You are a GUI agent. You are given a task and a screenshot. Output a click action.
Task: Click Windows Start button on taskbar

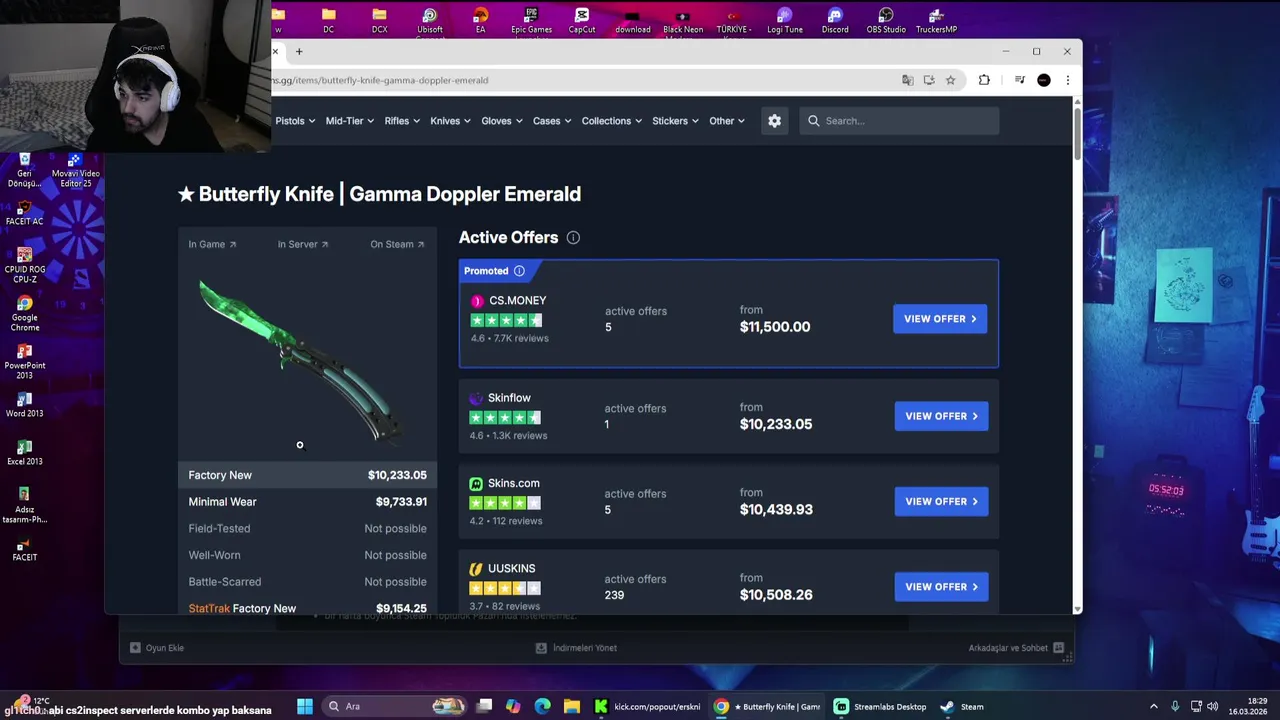pos(305,706)
